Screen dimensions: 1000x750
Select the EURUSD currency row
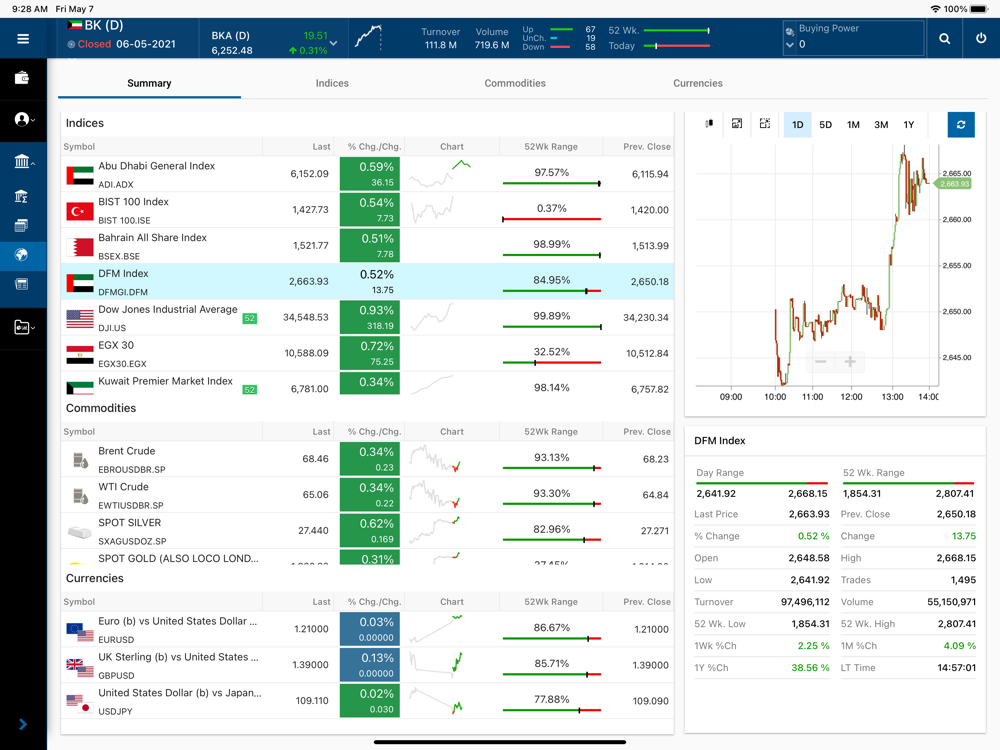(367, 629)
